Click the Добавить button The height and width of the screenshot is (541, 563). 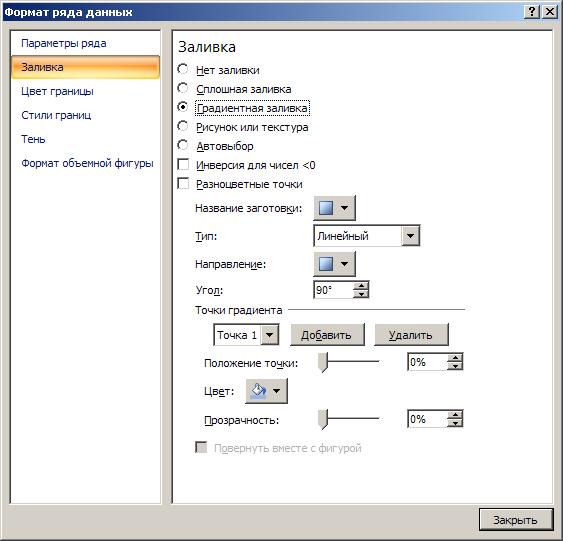pos(327,335)
